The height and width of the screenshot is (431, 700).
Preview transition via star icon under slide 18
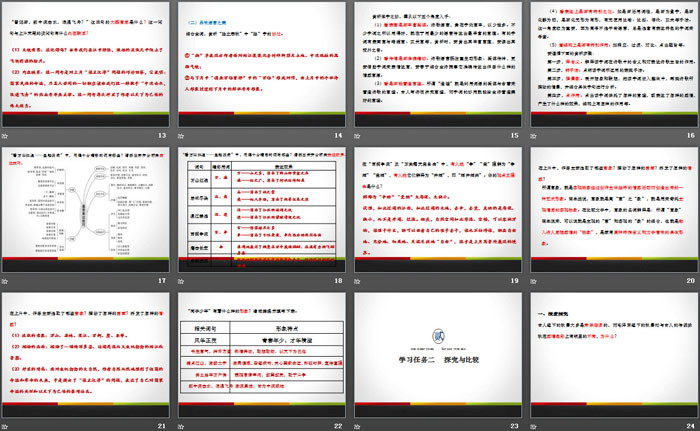point(183,283)
